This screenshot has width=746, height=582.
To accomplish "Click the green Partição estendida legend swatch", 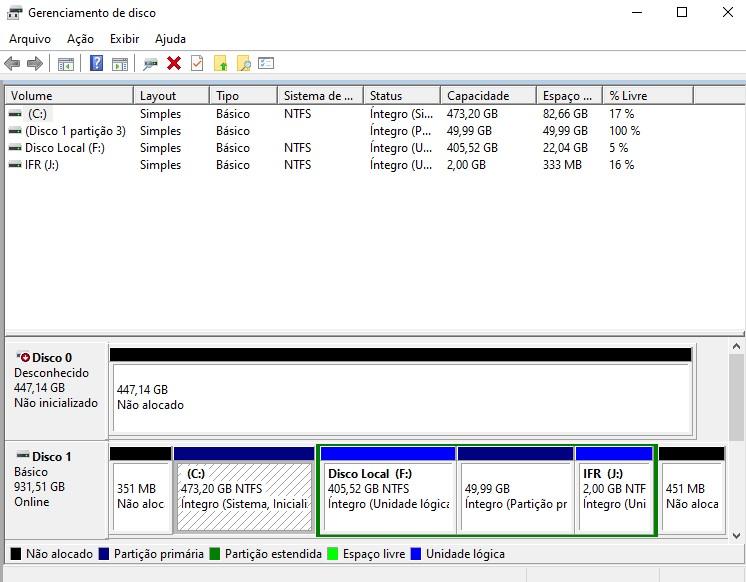I will click(x=215, y=554).
